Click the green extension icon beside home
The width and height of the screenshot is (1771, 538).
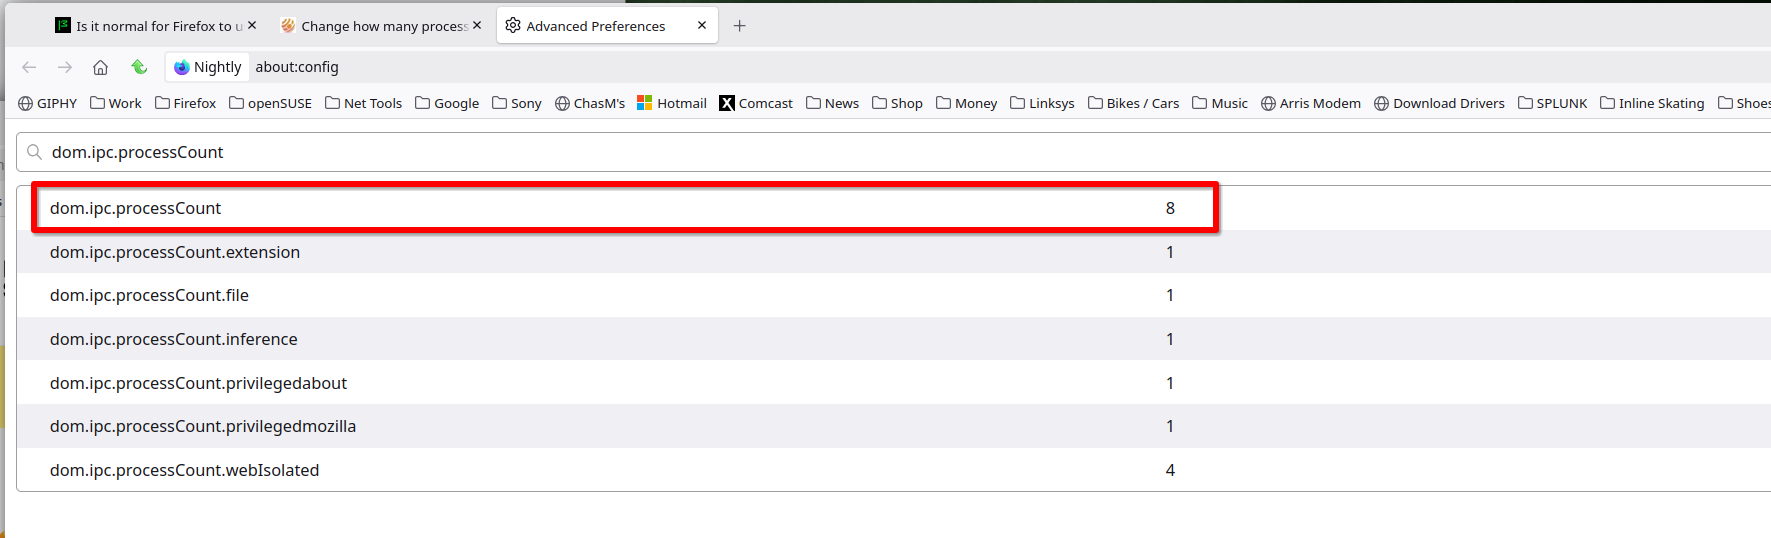coord(139,67)
